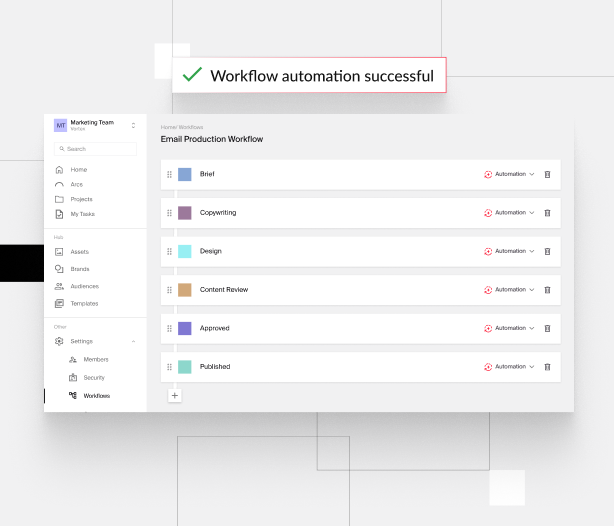
Task: Click the Published stage name
Action: tap(215, 367)
